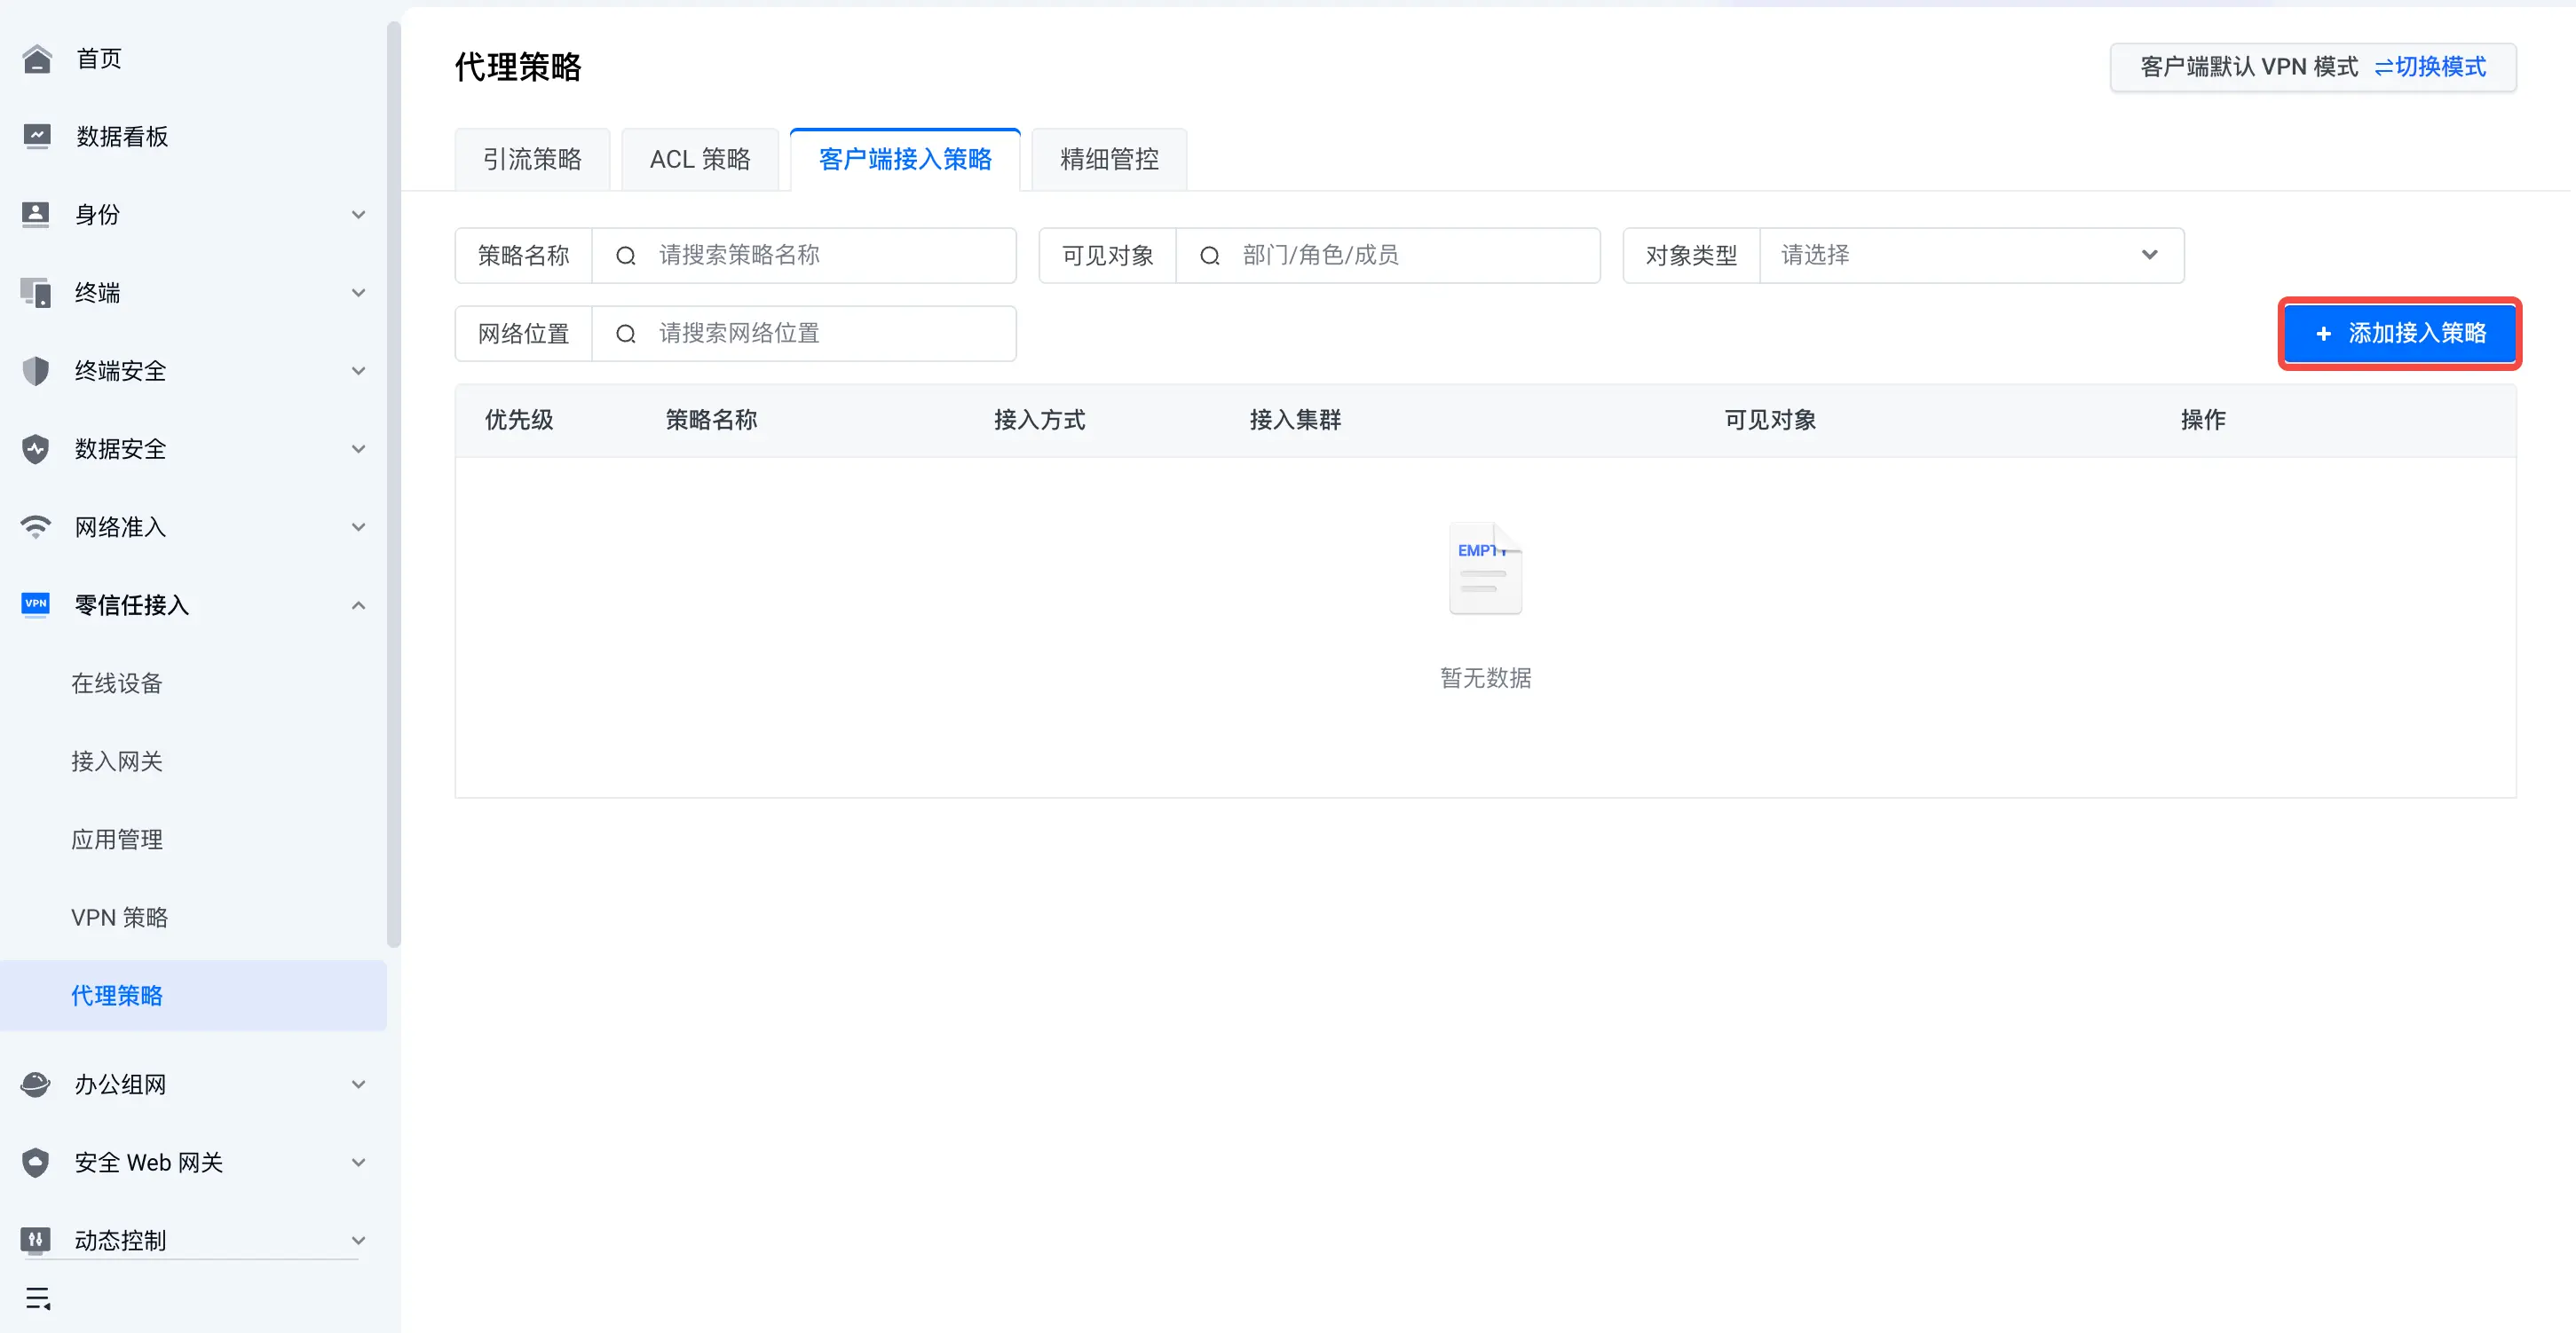Expand the 身份 menu chevron
Screen dimensions: 2576x1333
(x=359, y=215)
